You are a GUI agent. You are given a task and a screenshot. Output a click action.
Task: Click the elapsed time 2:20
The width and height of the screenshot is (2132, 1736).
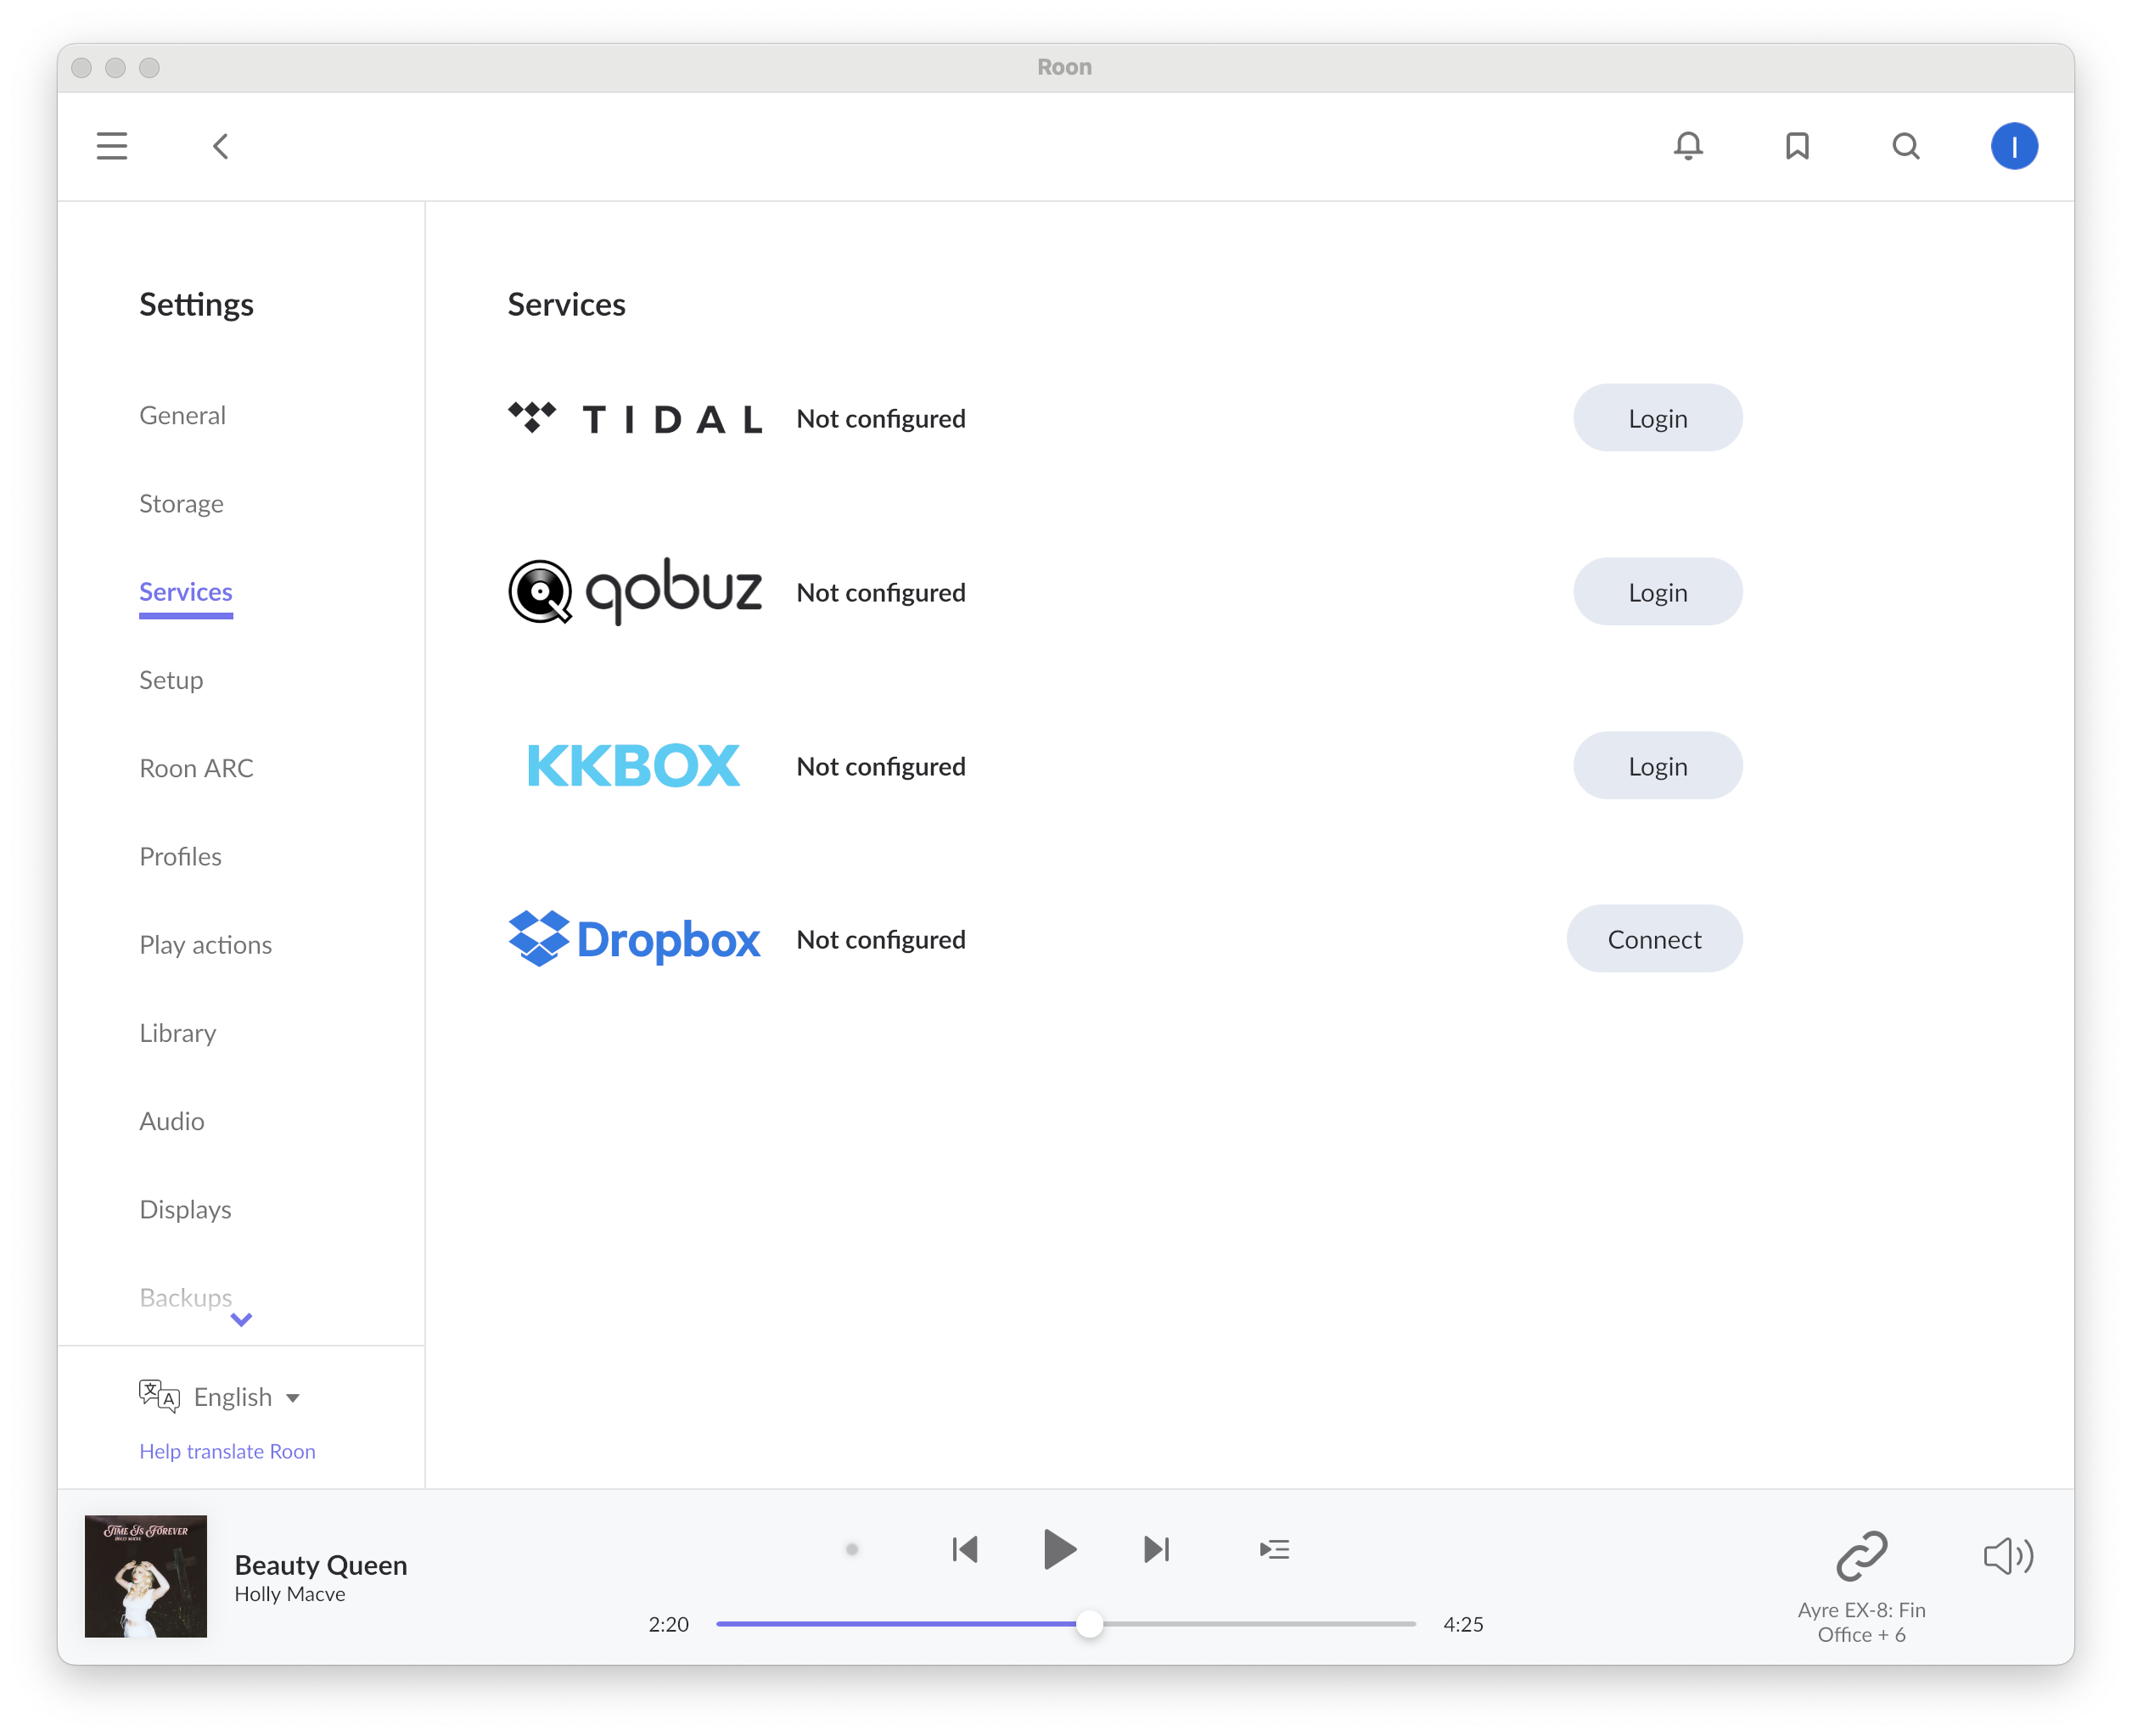(668, 1624)
